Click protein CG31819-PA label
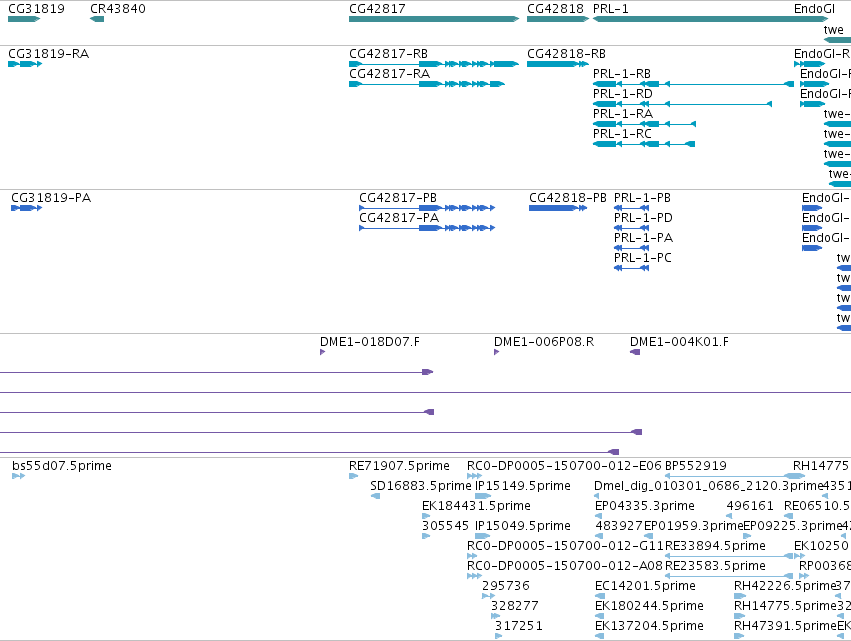851x641 pixels. point(51,198)
